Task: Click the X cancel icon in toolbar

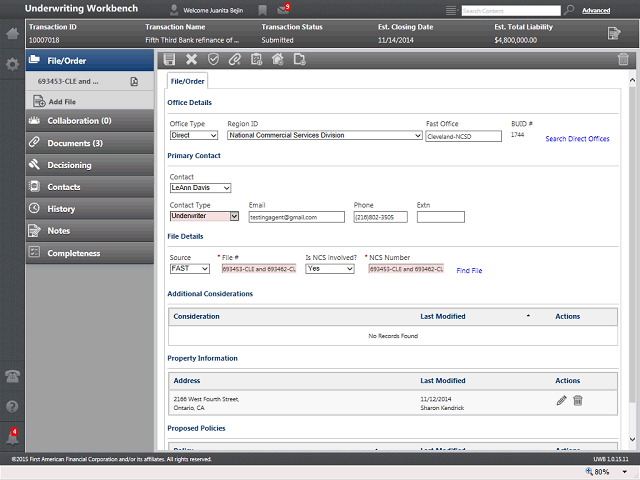Action: click(191, 60)
